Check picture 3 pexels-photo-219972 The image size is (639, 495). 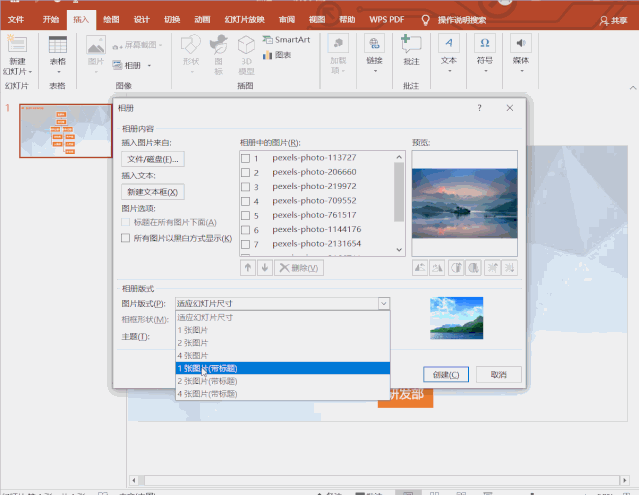tap(245, 187)
